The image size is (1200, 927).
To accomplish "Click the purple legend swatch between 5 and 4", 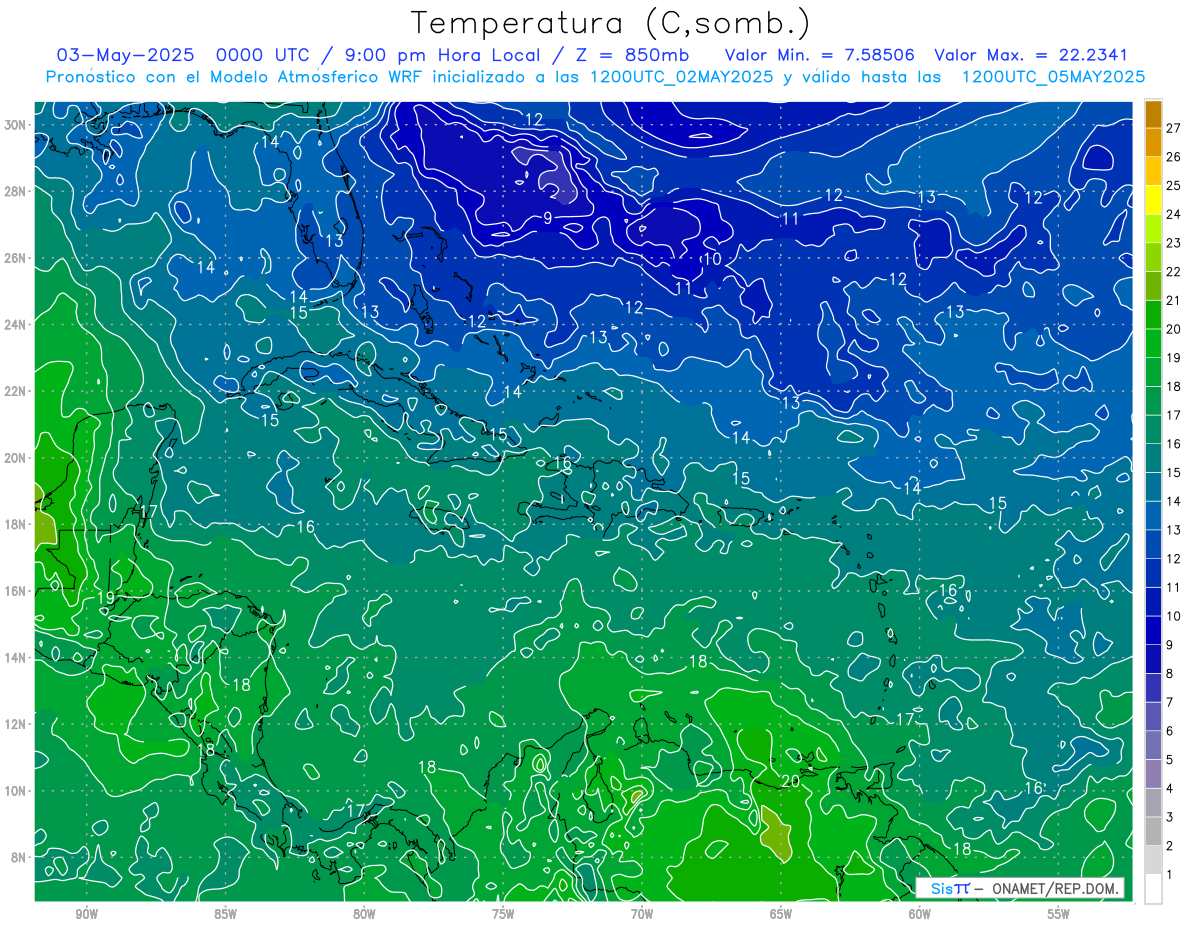I will pos(1154,774).
